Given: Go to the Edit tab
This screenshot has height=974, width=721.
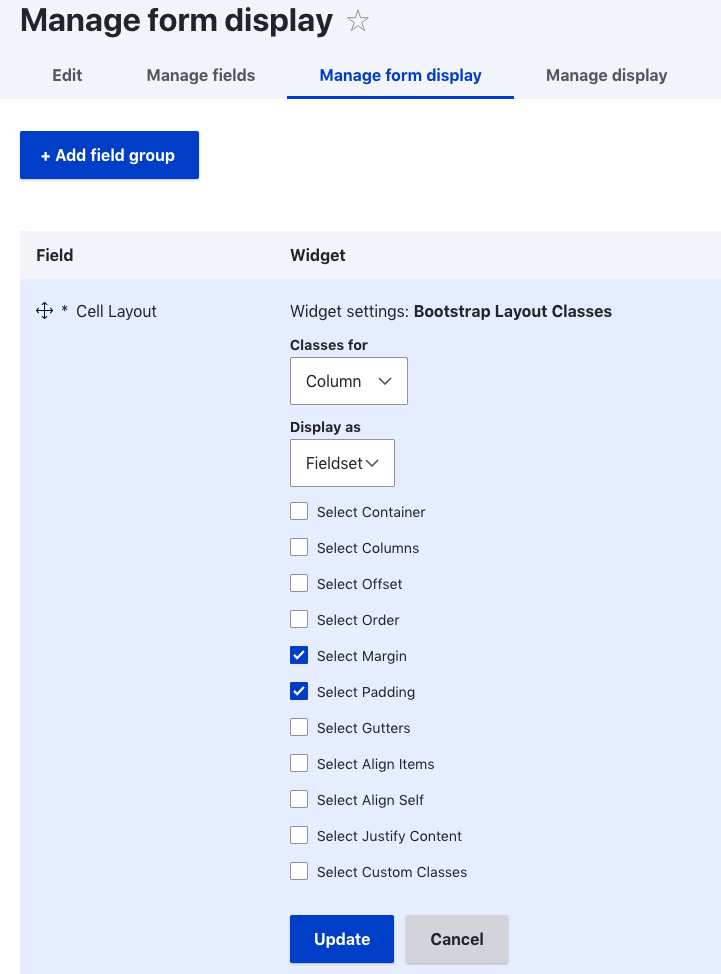Looking at the screenshot, I should 67,75.
